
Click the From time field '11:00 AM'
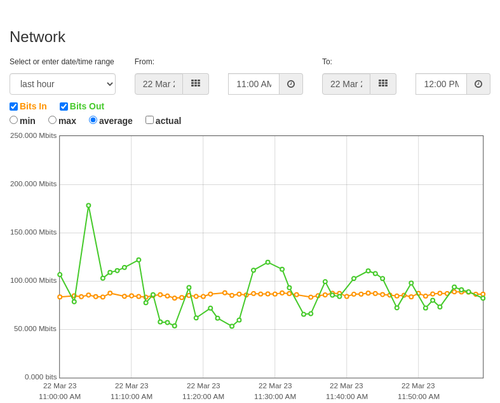point(254,84)
